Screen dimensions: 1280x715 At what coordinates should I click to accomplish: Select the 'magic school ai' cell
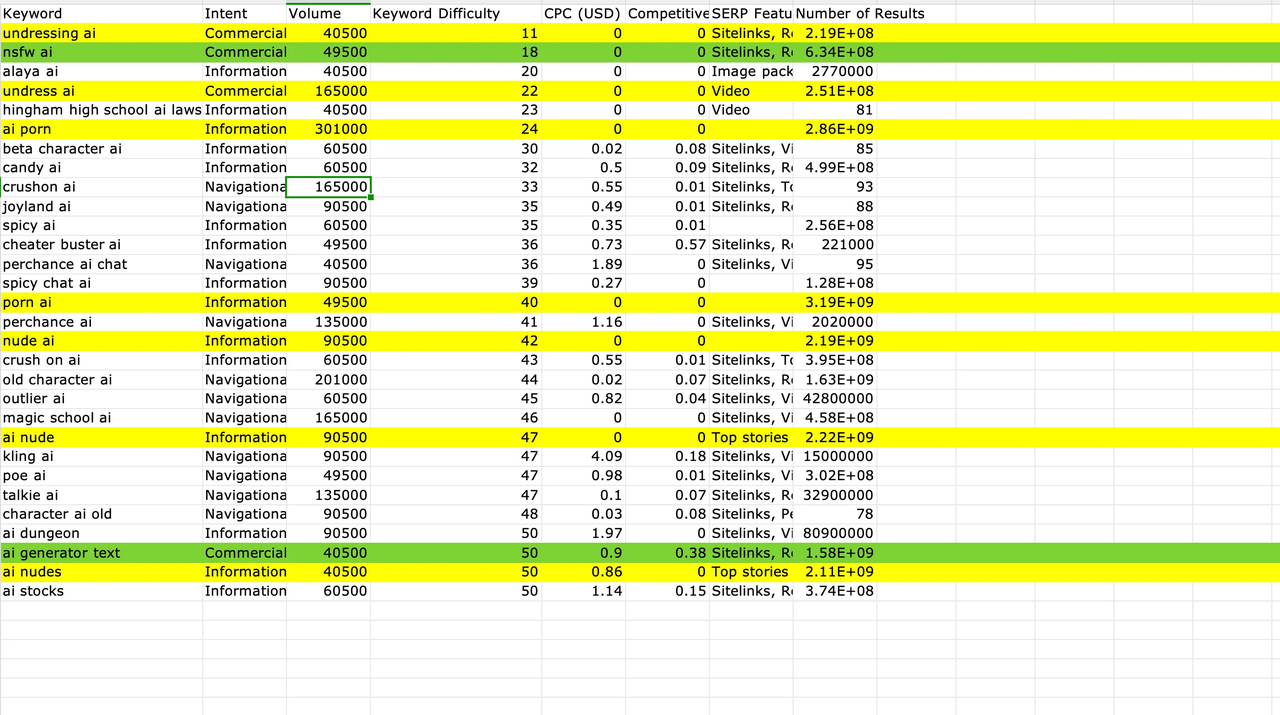(x=101, y=418)
